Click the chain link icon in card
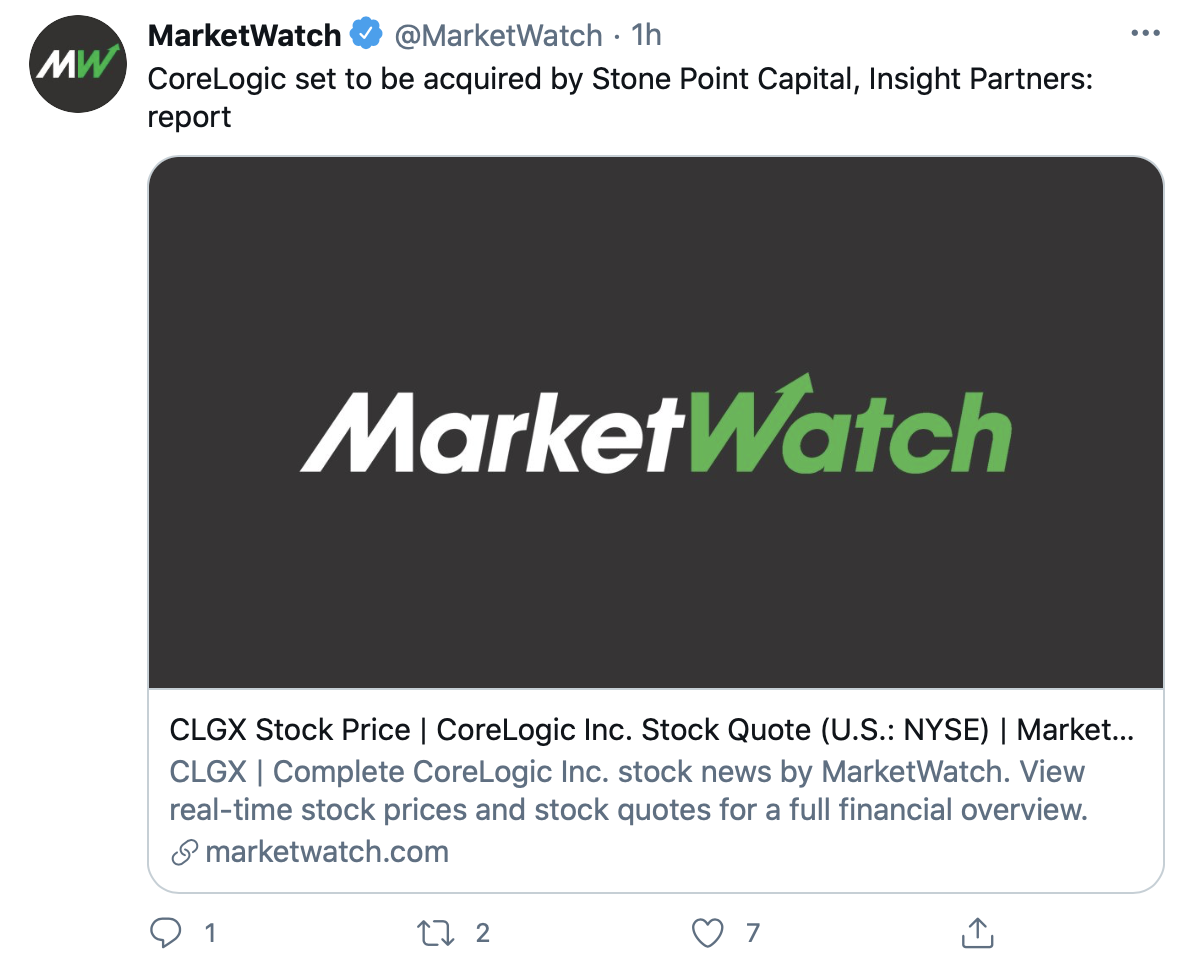The width and height of the screenshot is (1194, 960). [183, 853]
